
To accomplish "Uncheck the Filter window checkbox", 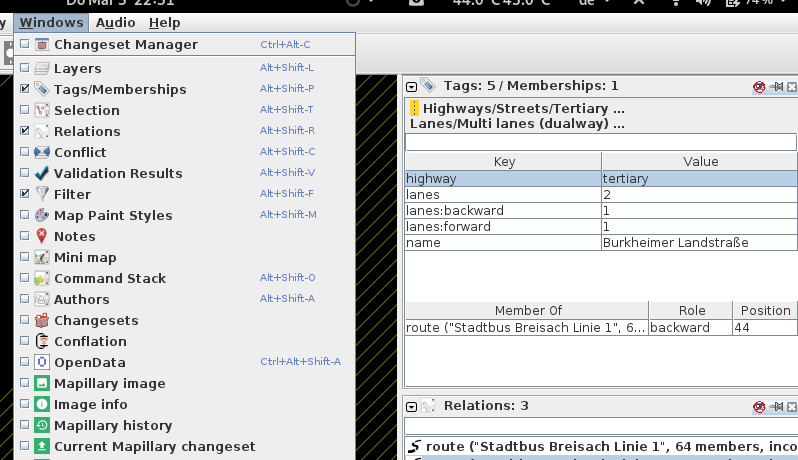I will pyautogui.click(x=24, y=193).
